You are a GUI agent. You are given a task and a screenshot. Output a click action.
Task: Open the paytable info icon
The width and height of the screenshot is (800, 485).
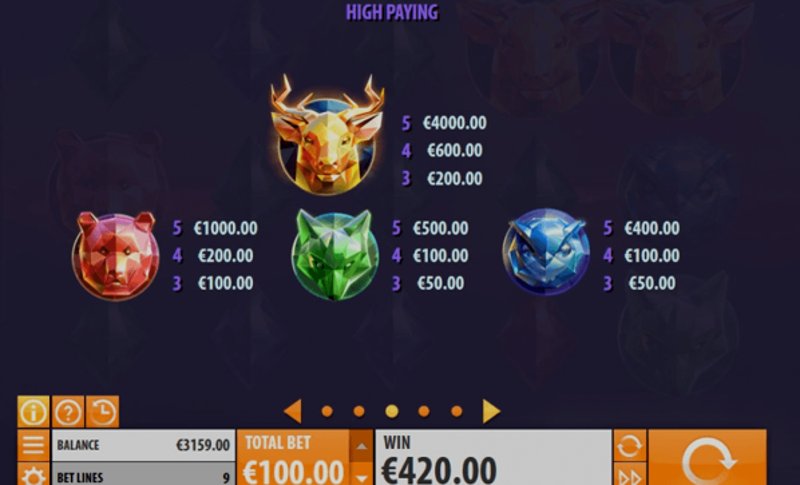33,412
